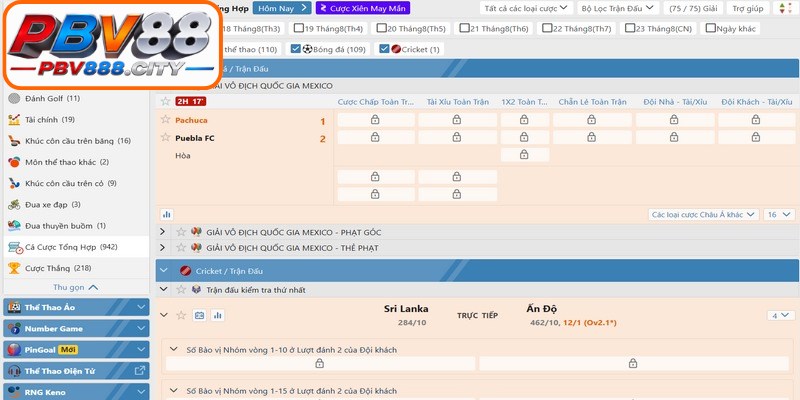Click the odds change arrows icon top right
This screenshot has width=800, height=400.
(782, 8)
